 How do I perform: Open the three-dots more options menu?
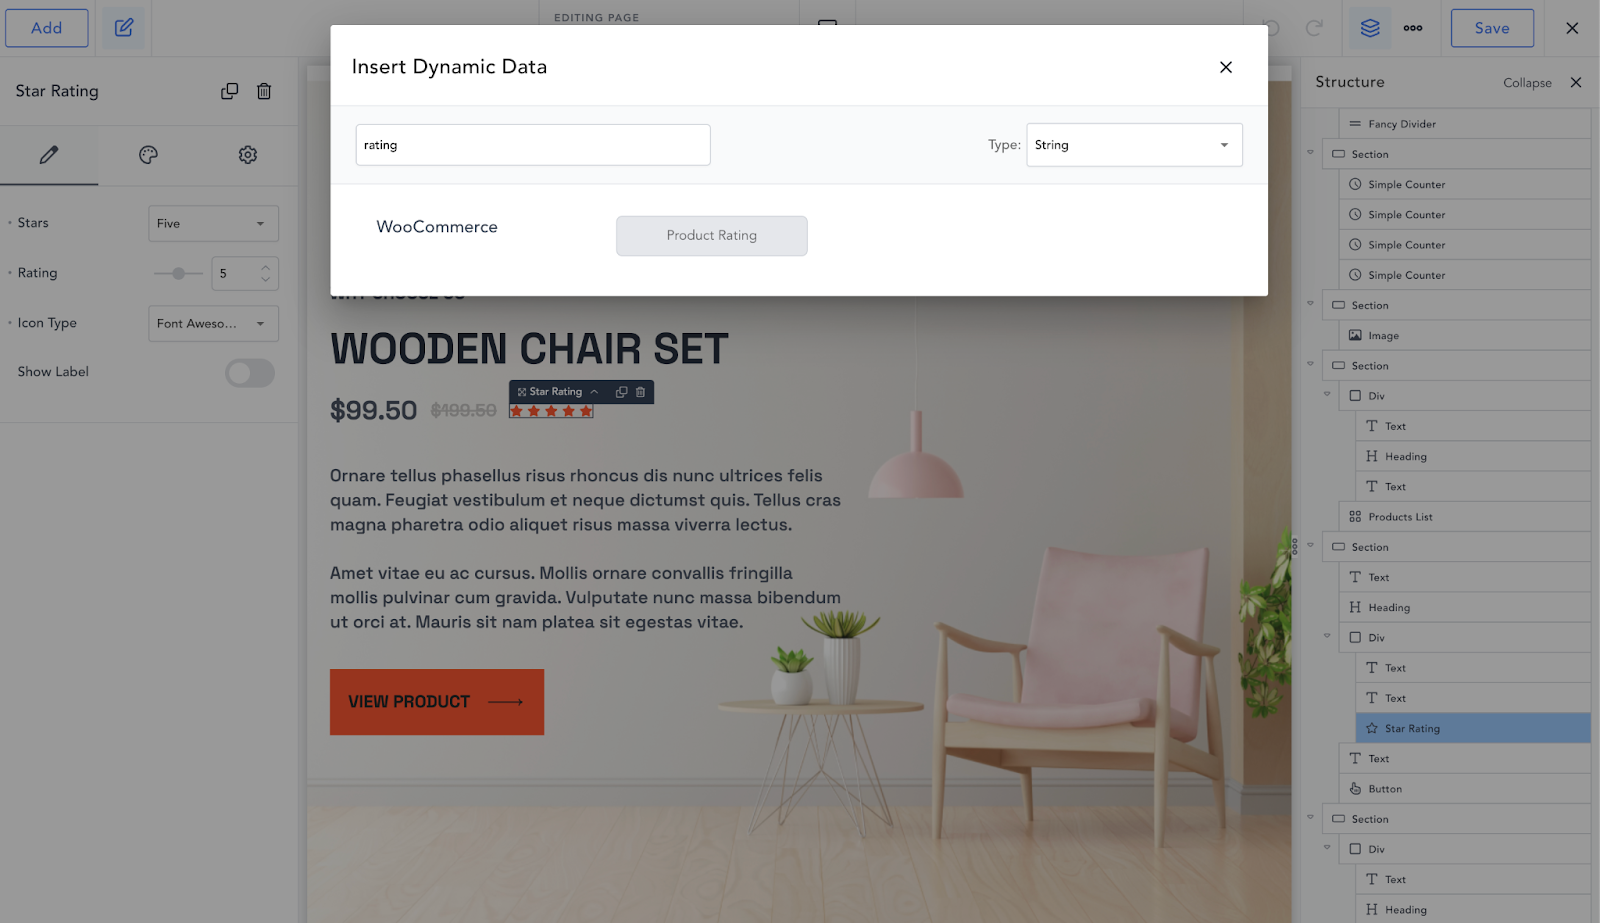(1413, 28)
